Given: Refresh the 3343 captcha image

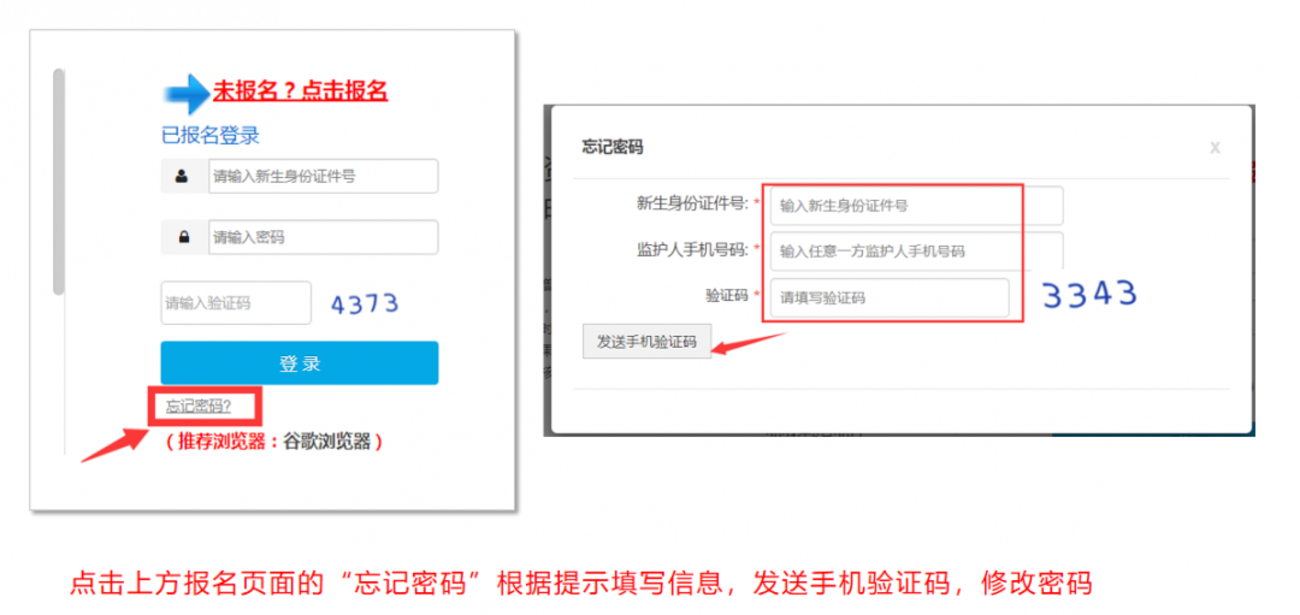Looking at the screenshot, I should coord(1090,295).
